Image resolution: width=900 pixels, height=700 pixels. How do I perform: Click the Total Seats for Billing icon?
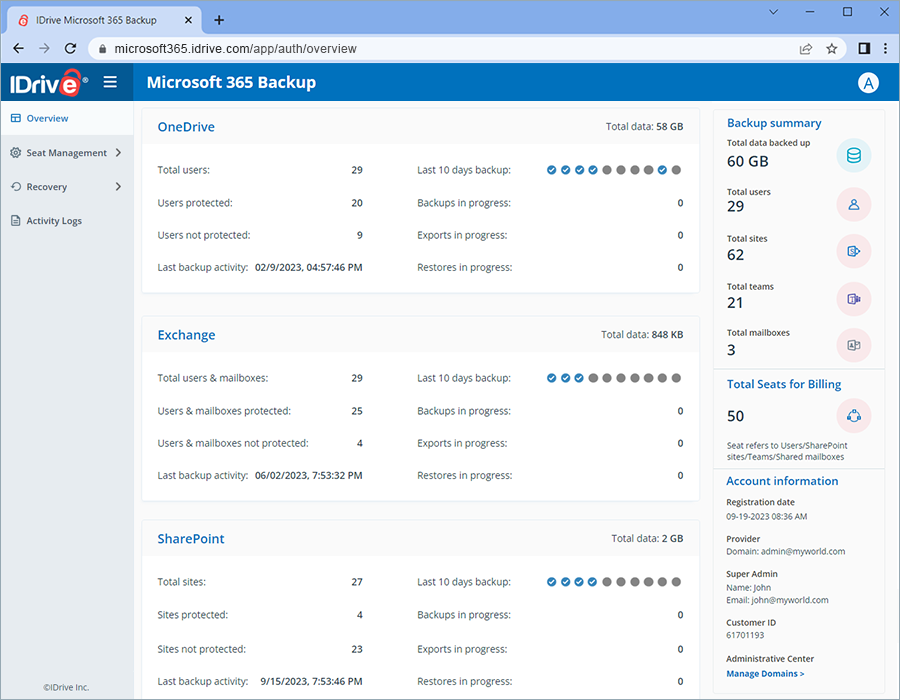(x=854, y=416)
